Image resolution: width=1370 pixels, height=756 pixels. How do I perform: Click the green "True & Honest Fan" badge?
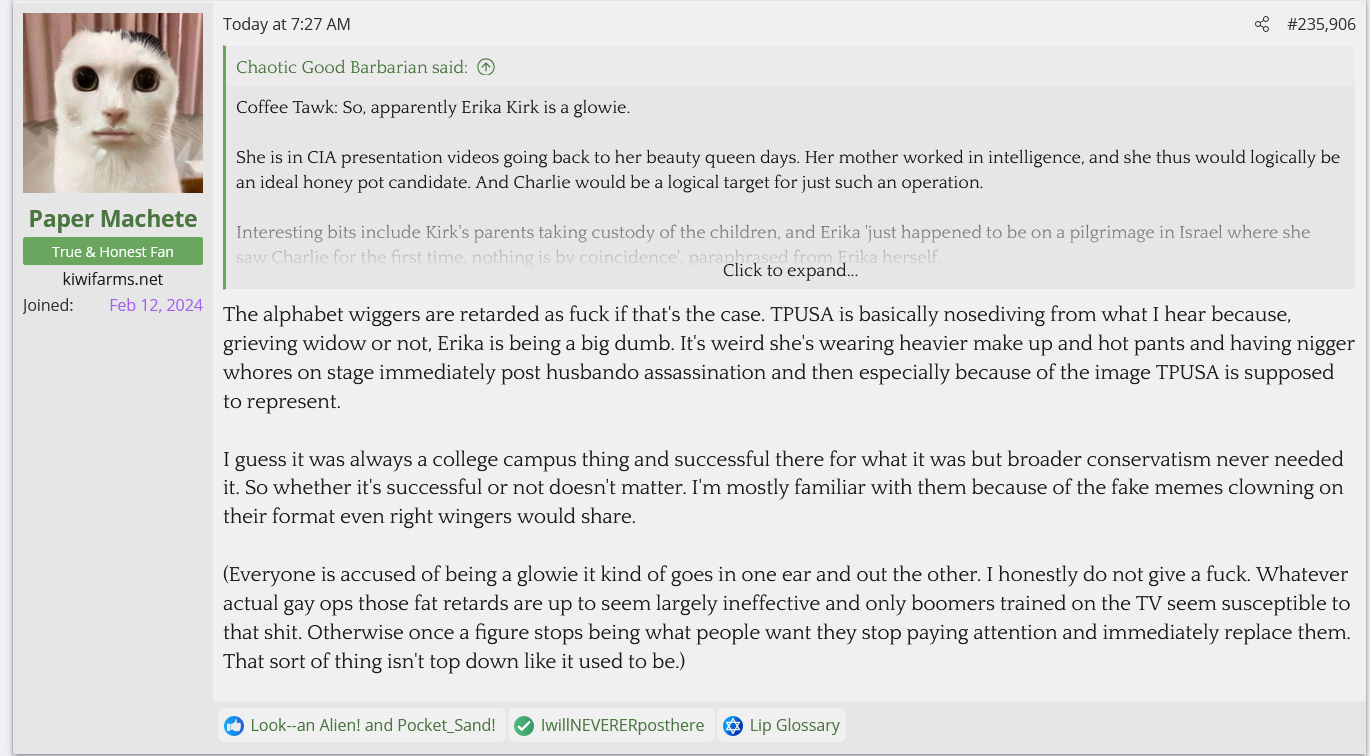coord(113,252)
